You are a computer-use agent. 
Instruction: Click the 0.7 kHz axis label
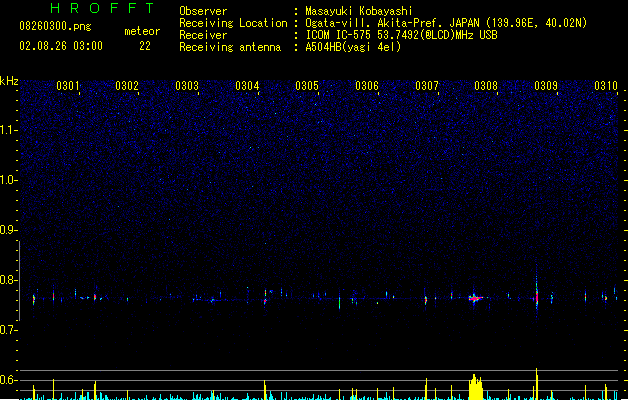coord(9,330)
